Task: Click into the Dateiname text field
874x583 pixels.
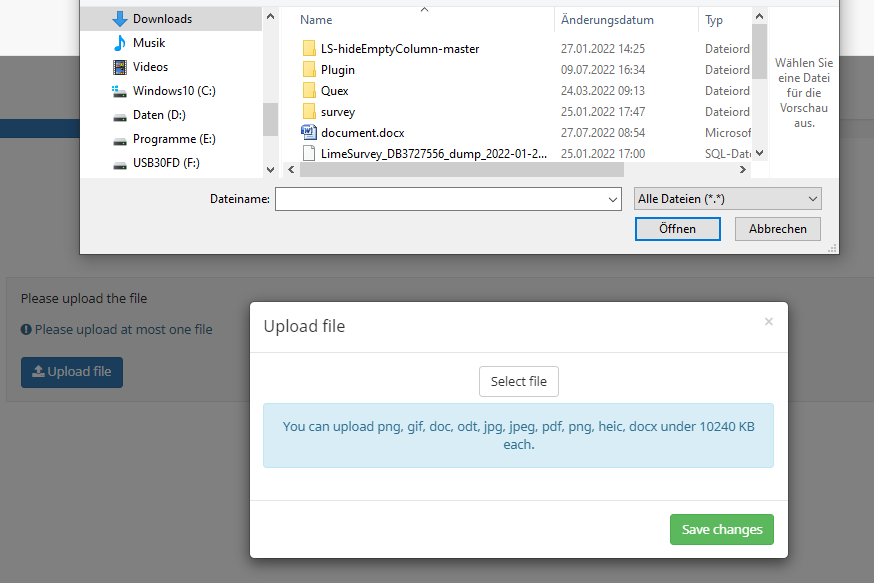Action: pyautogui.click(x=440, y=200)
